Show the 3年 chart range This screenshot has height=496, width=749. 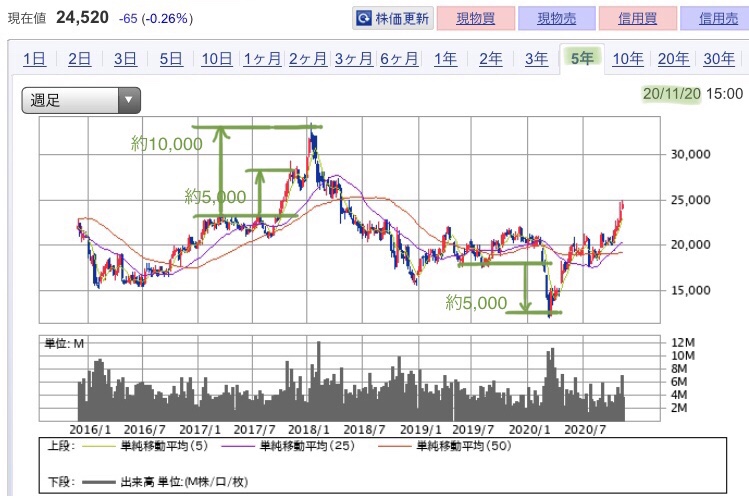click(x=536, y=59)
